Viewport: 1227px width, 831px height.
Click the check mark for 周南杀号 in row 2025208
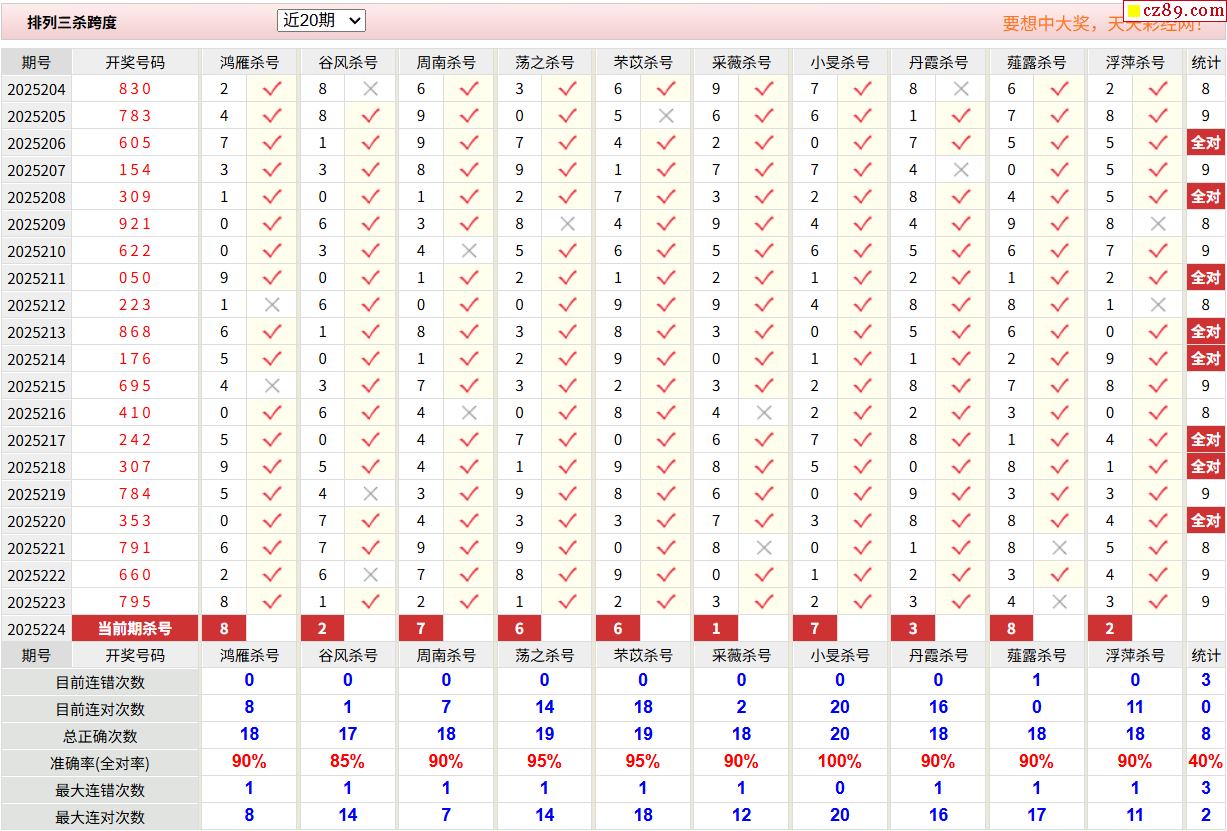coord(469,197)
